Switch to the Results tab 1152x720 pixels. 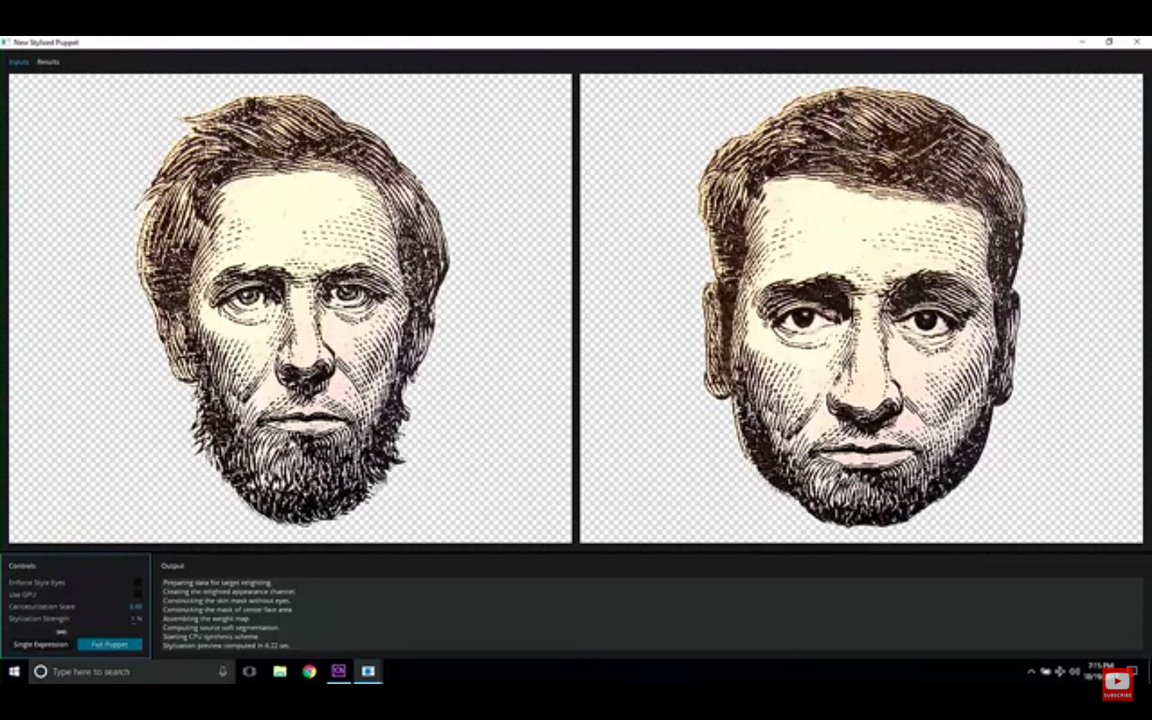pos(48,62)
